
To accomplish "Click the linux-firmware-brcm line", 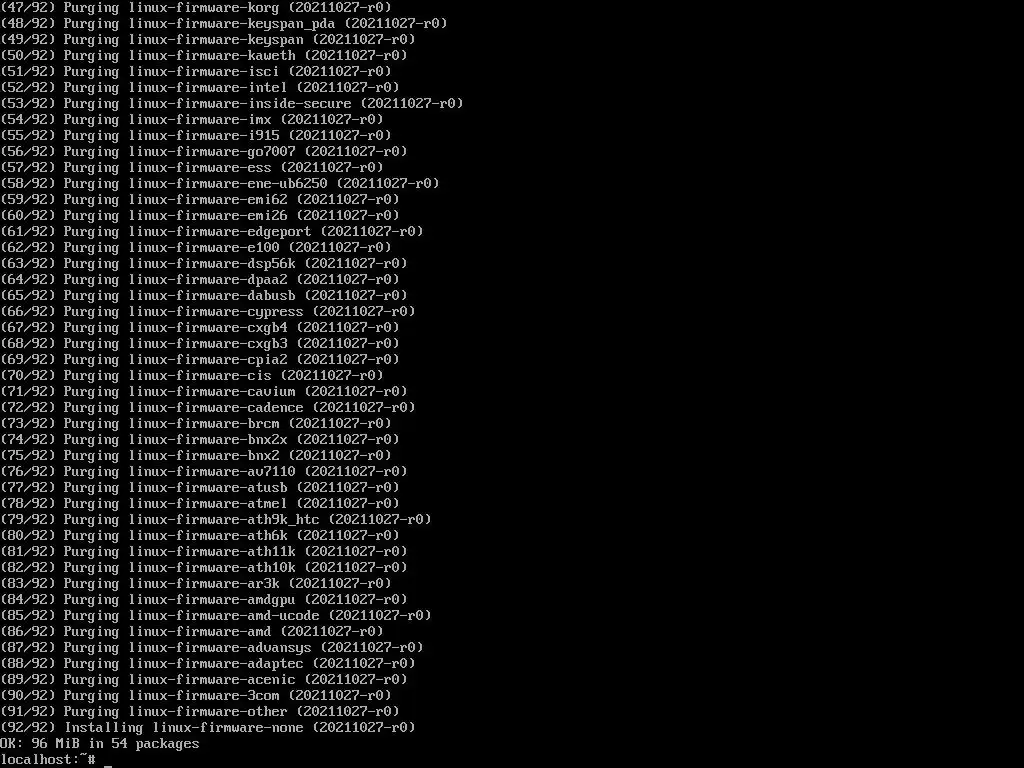I will (196, 423).
